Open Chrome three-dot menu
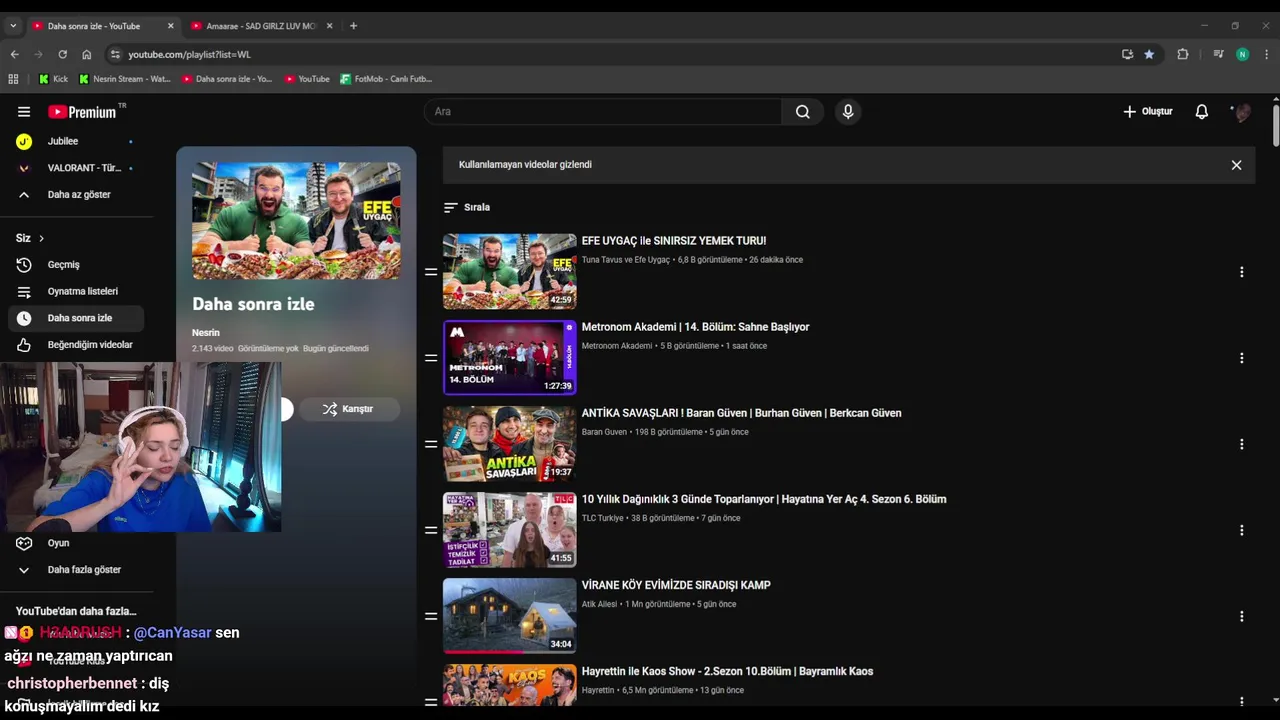Image resolution: width=1280 pixels, height=720 pixels. pos(1267,54)
